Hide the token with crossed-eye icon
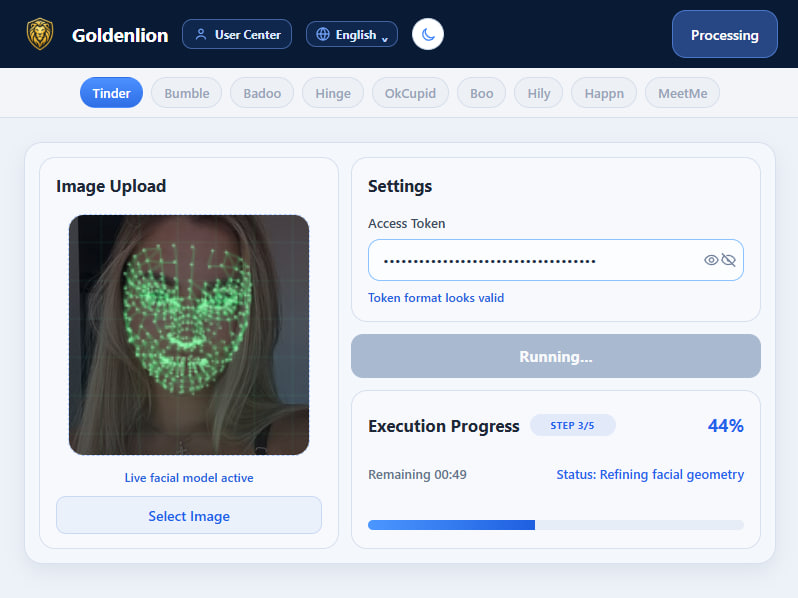Image resolution: width=798 pixels, height=598 pixels. tap(729, 260)
